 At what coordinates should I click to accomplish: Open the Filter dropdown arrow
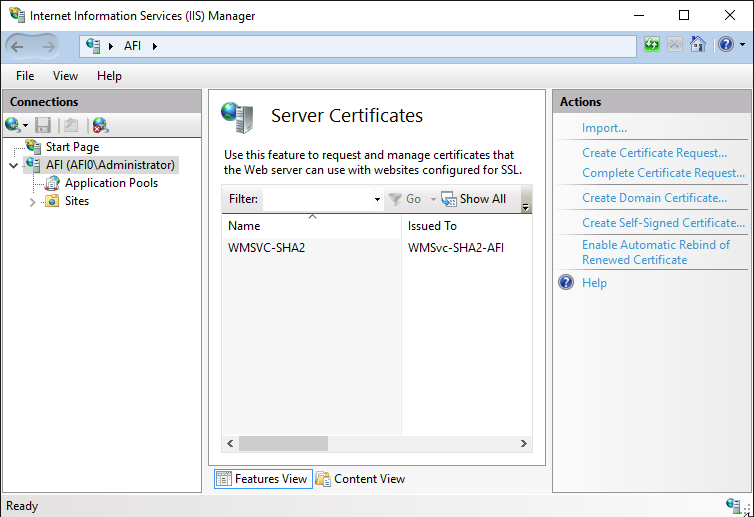coord(377,199)
